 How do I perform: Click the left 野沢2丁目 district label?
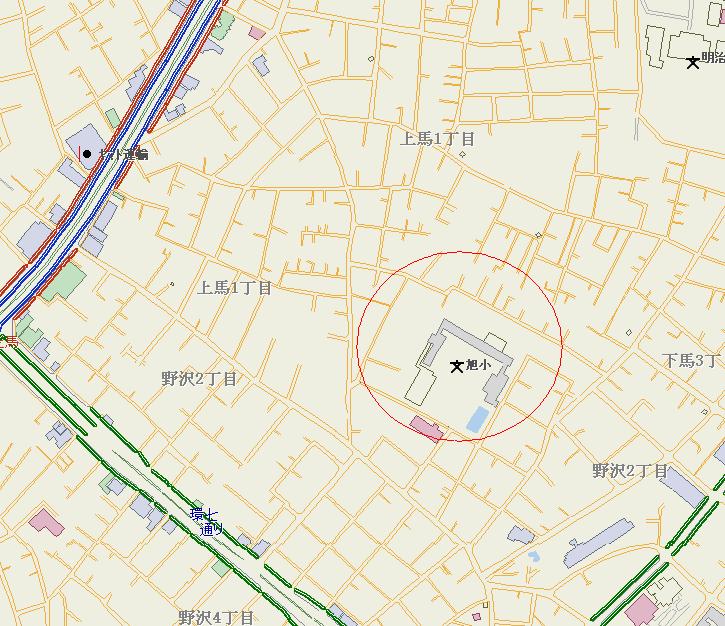coord(199,379)
